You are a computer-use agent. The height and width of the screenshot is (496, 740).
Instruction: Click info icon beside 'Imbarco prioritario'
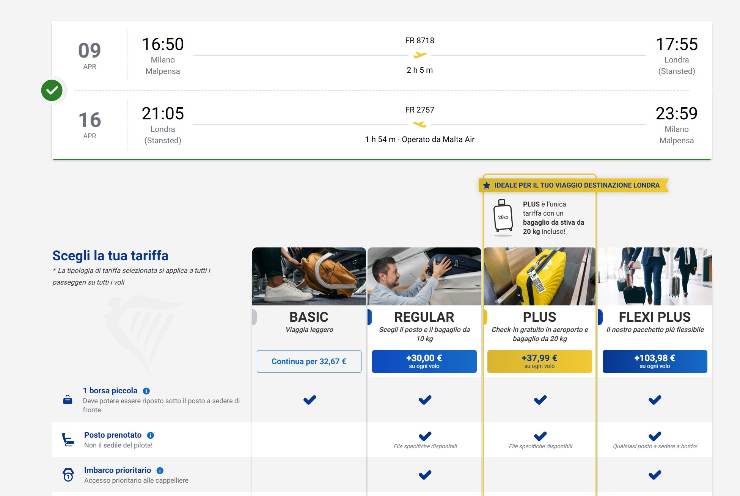click(160, 470)
